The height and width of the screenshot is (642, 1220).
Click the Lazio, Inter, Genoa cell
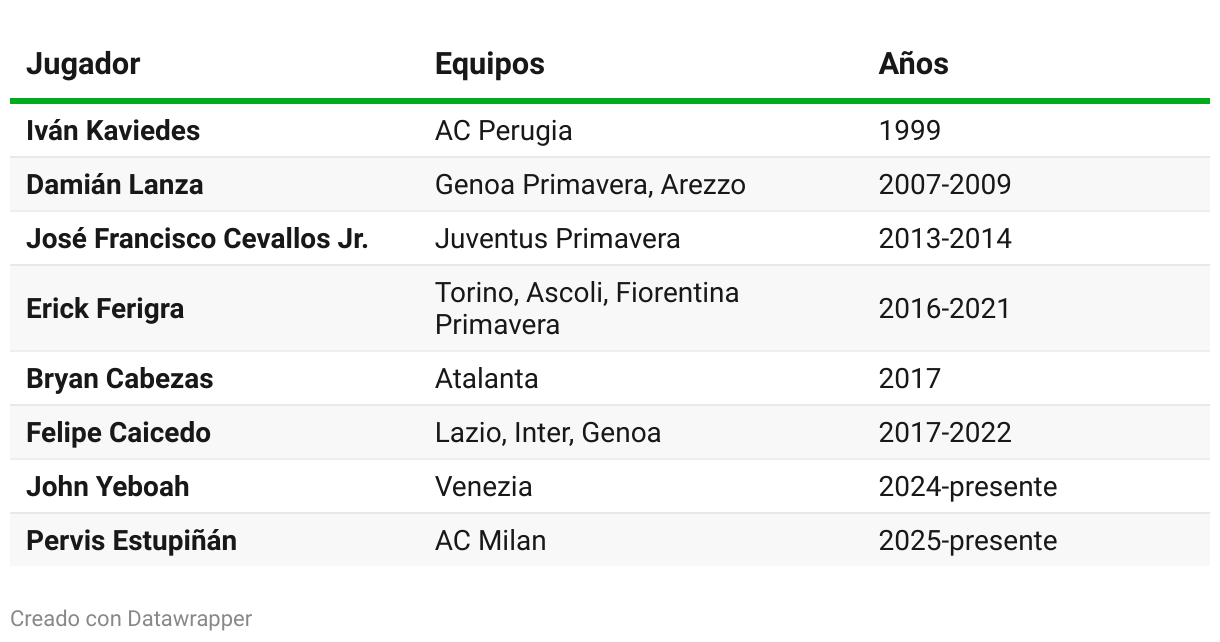pos(548,433)
